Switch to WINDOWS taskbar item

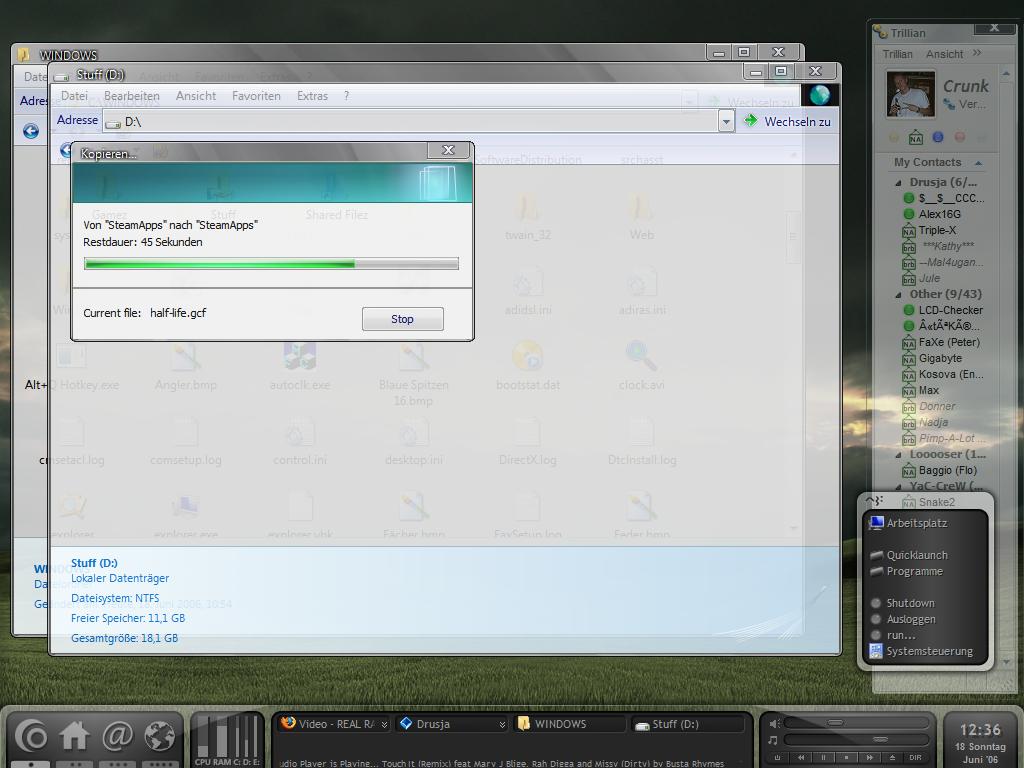(570, 724)
